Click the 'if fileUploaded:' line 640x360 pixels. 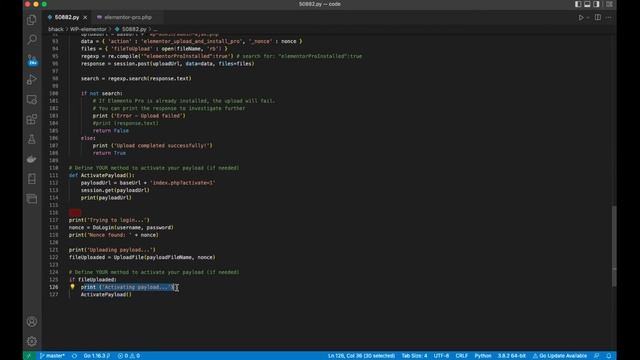tap(93, 280)
